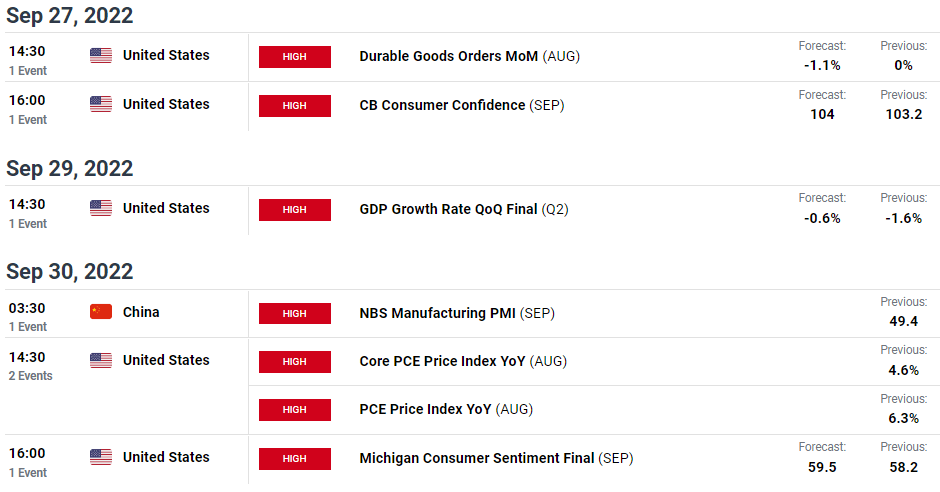The image size is (940, 492).
Task: Open Durable Goods Orders MoM event
Action: click(x=469, y=56)
